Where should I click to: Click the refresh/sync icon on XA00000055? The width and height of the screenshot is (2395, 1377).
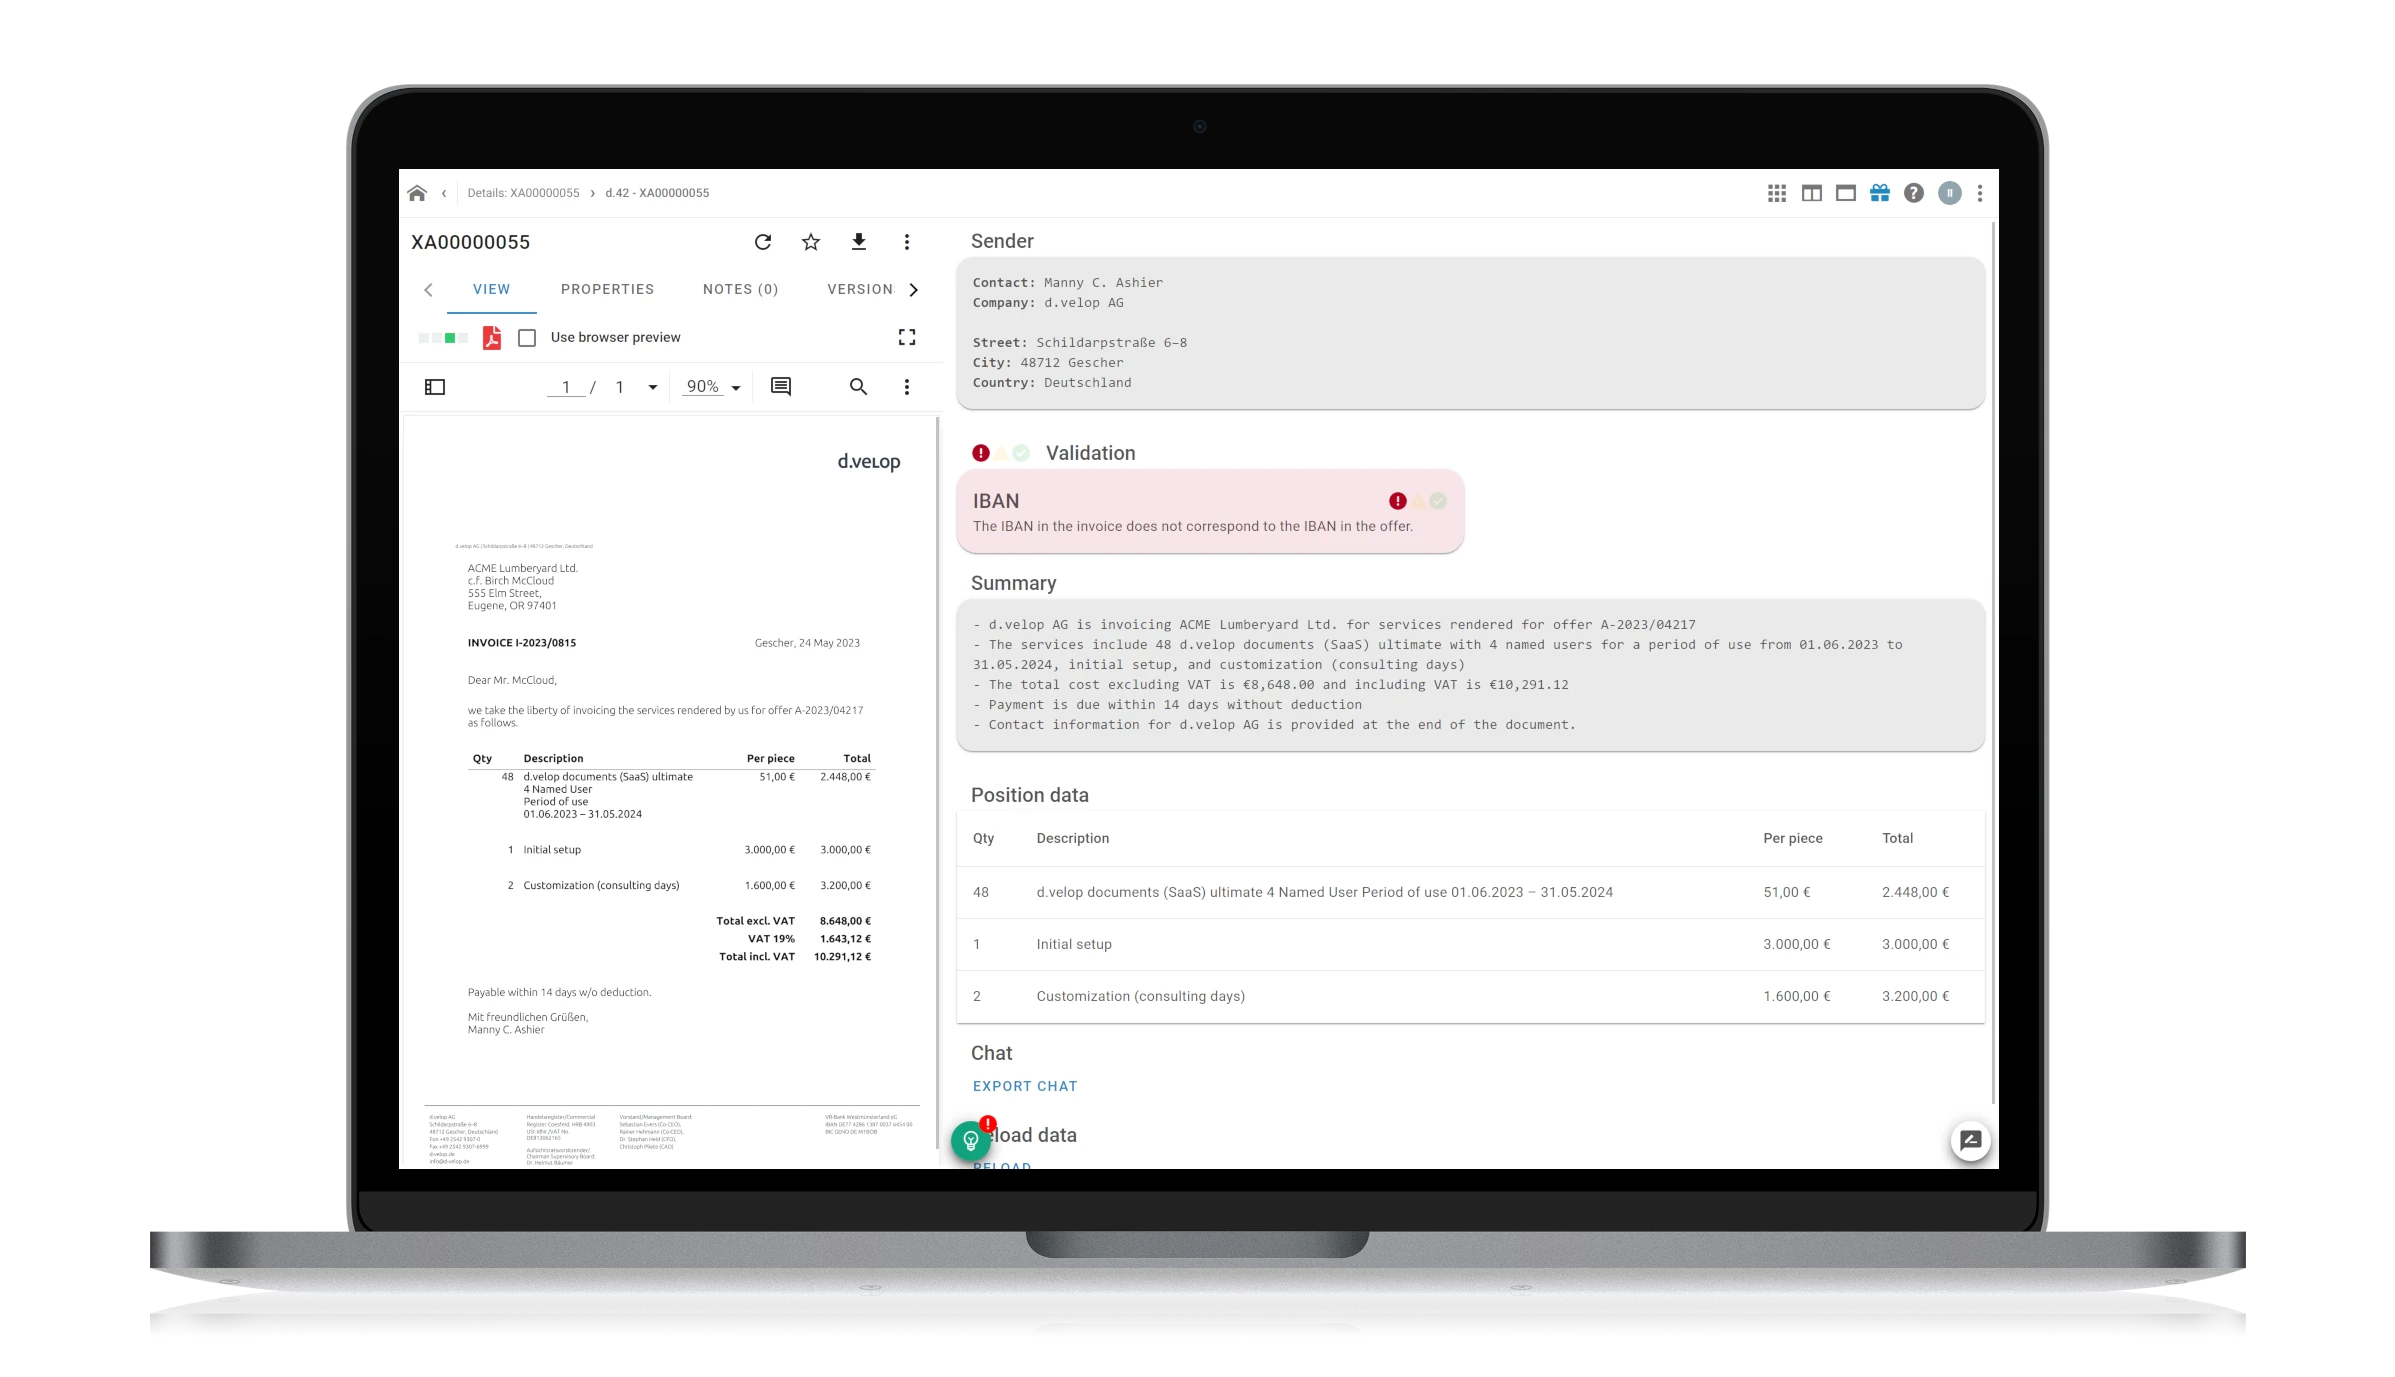tap(762, 242)
